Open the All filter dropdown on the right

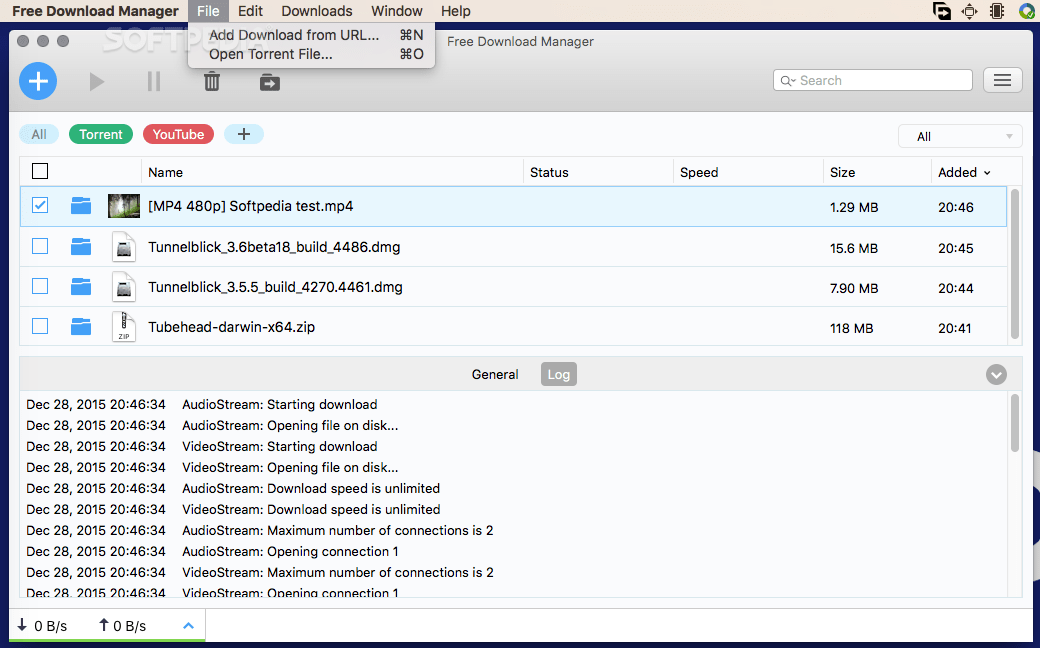pyautogui.click(x=958, y=135)
